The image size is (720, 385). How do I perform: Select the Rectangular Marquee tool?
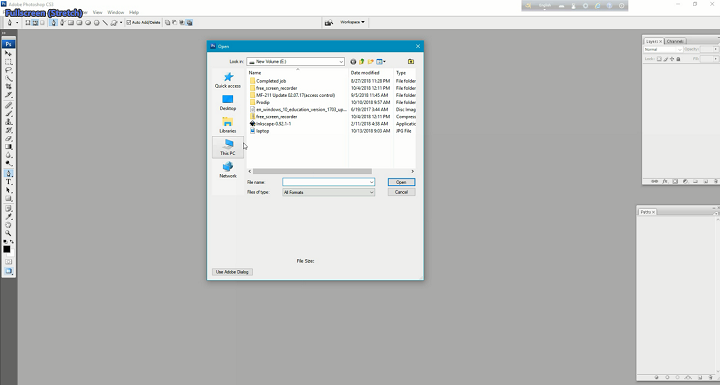pos(8,62)
